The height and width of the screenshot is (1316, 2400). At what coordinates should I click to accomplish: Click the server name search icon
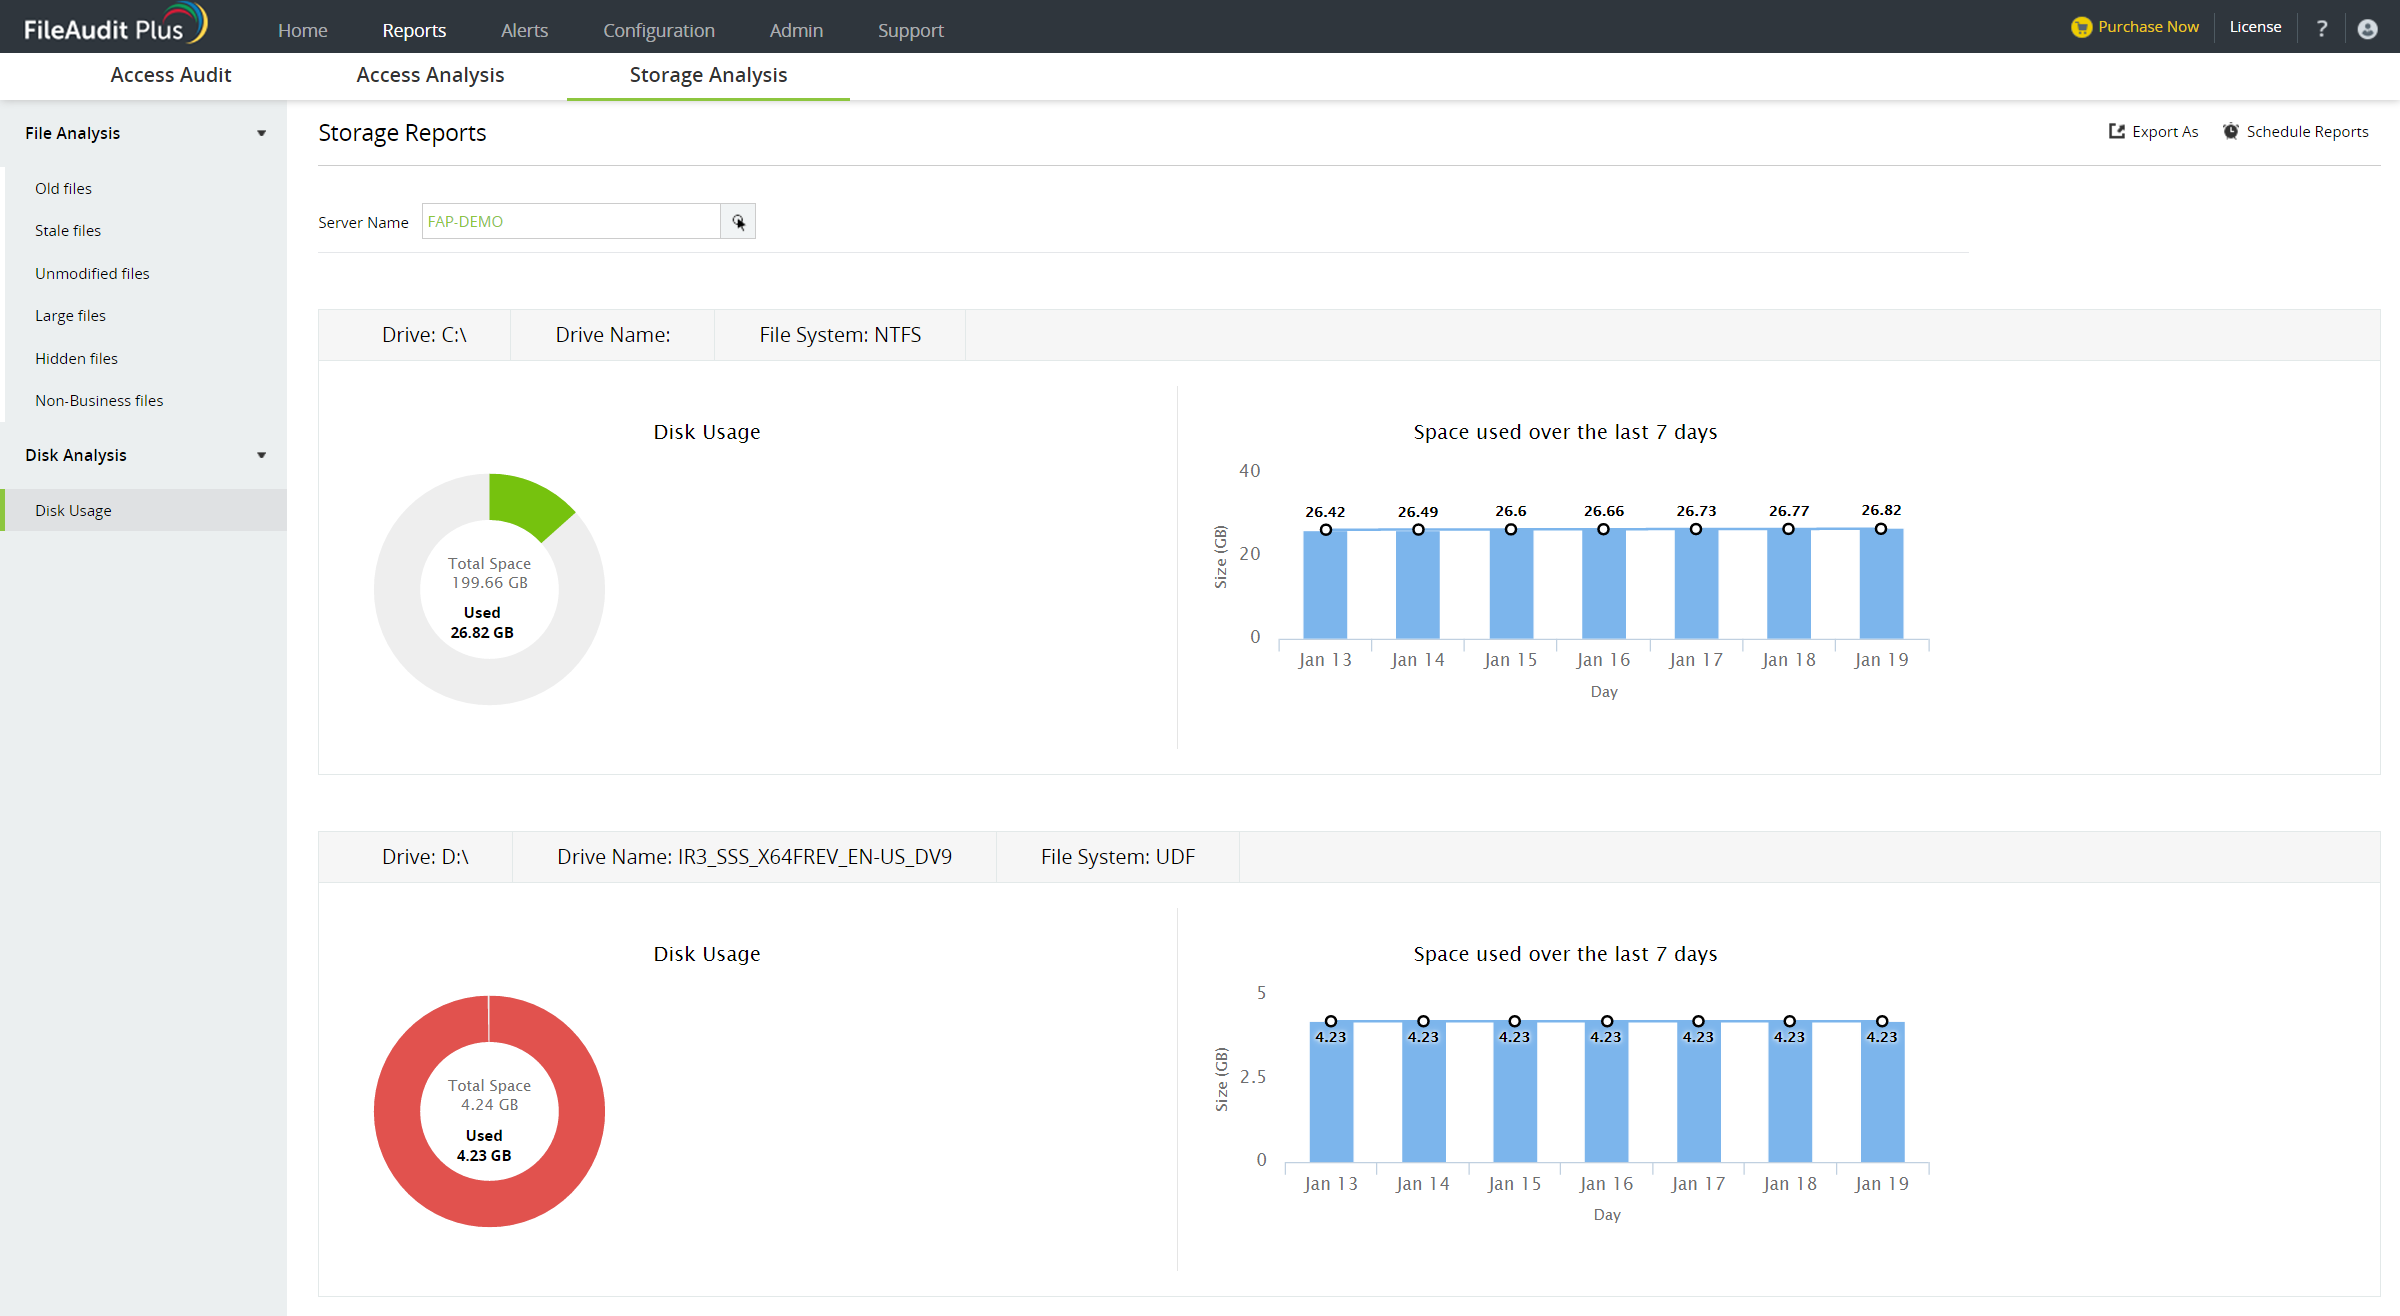point(738,221)
